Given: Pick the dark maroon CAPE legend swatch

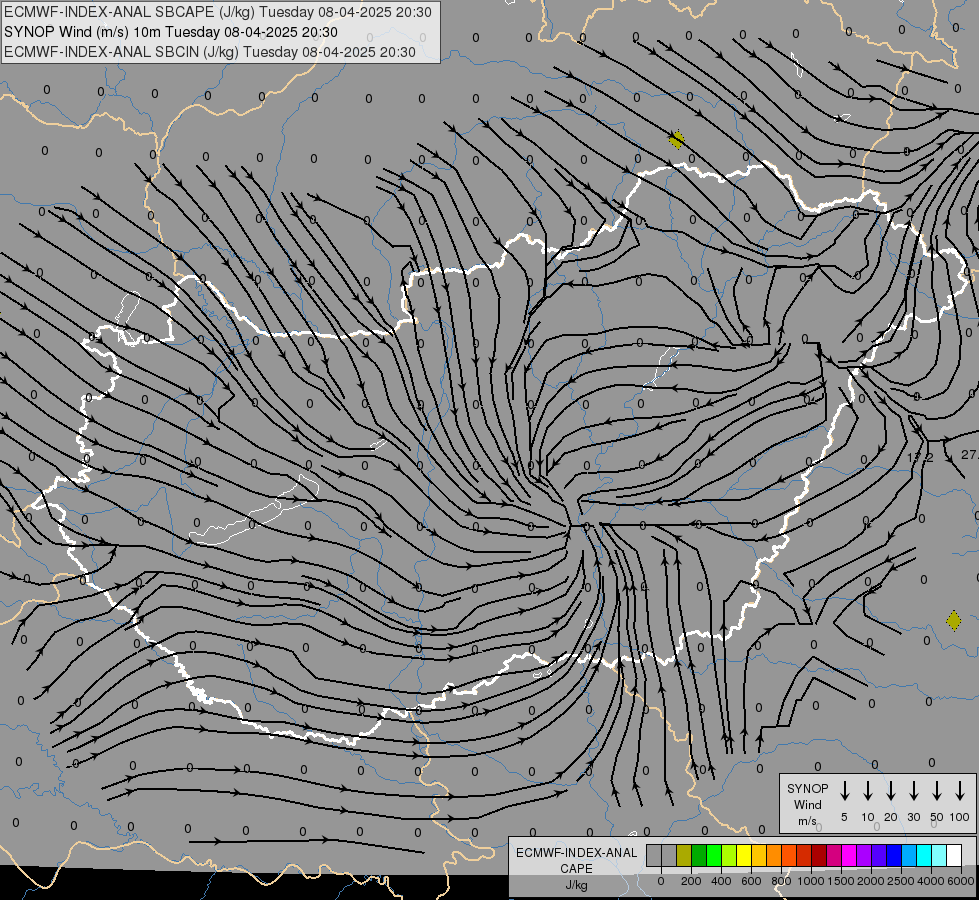Looking at the screenshot, I should tap(819, 855).
